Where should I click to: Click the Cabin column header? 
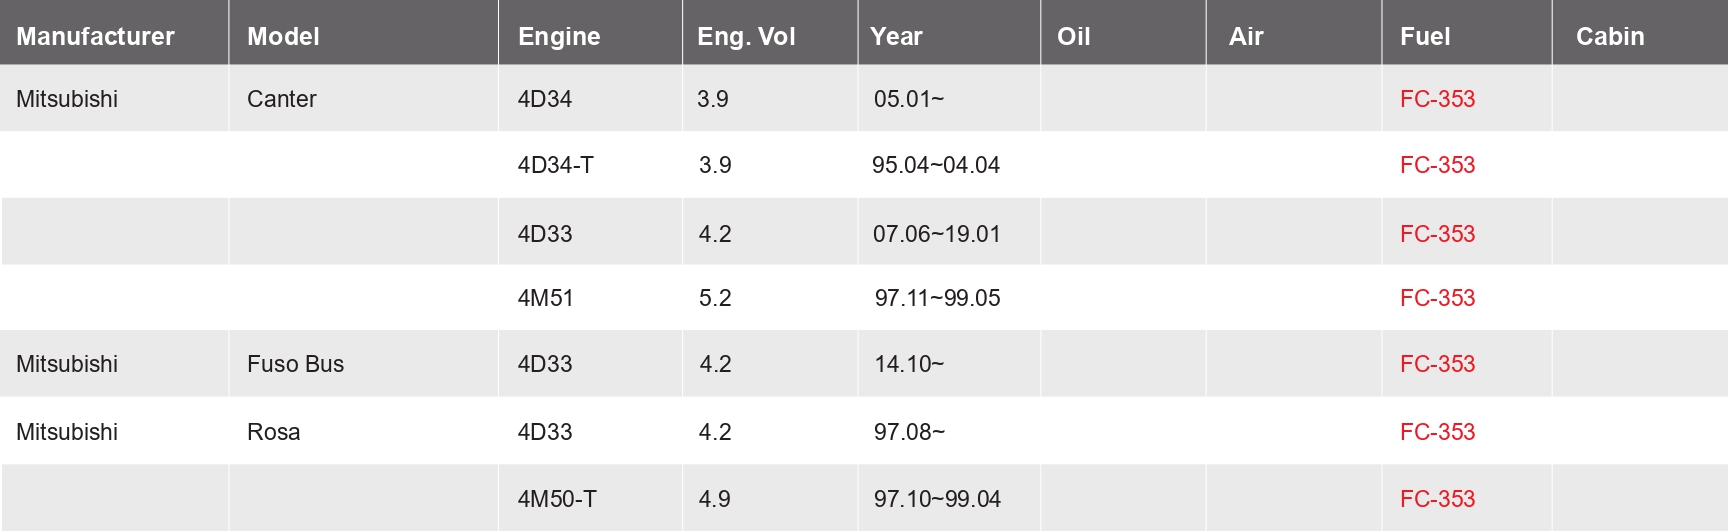click(x=1610, y=37)
